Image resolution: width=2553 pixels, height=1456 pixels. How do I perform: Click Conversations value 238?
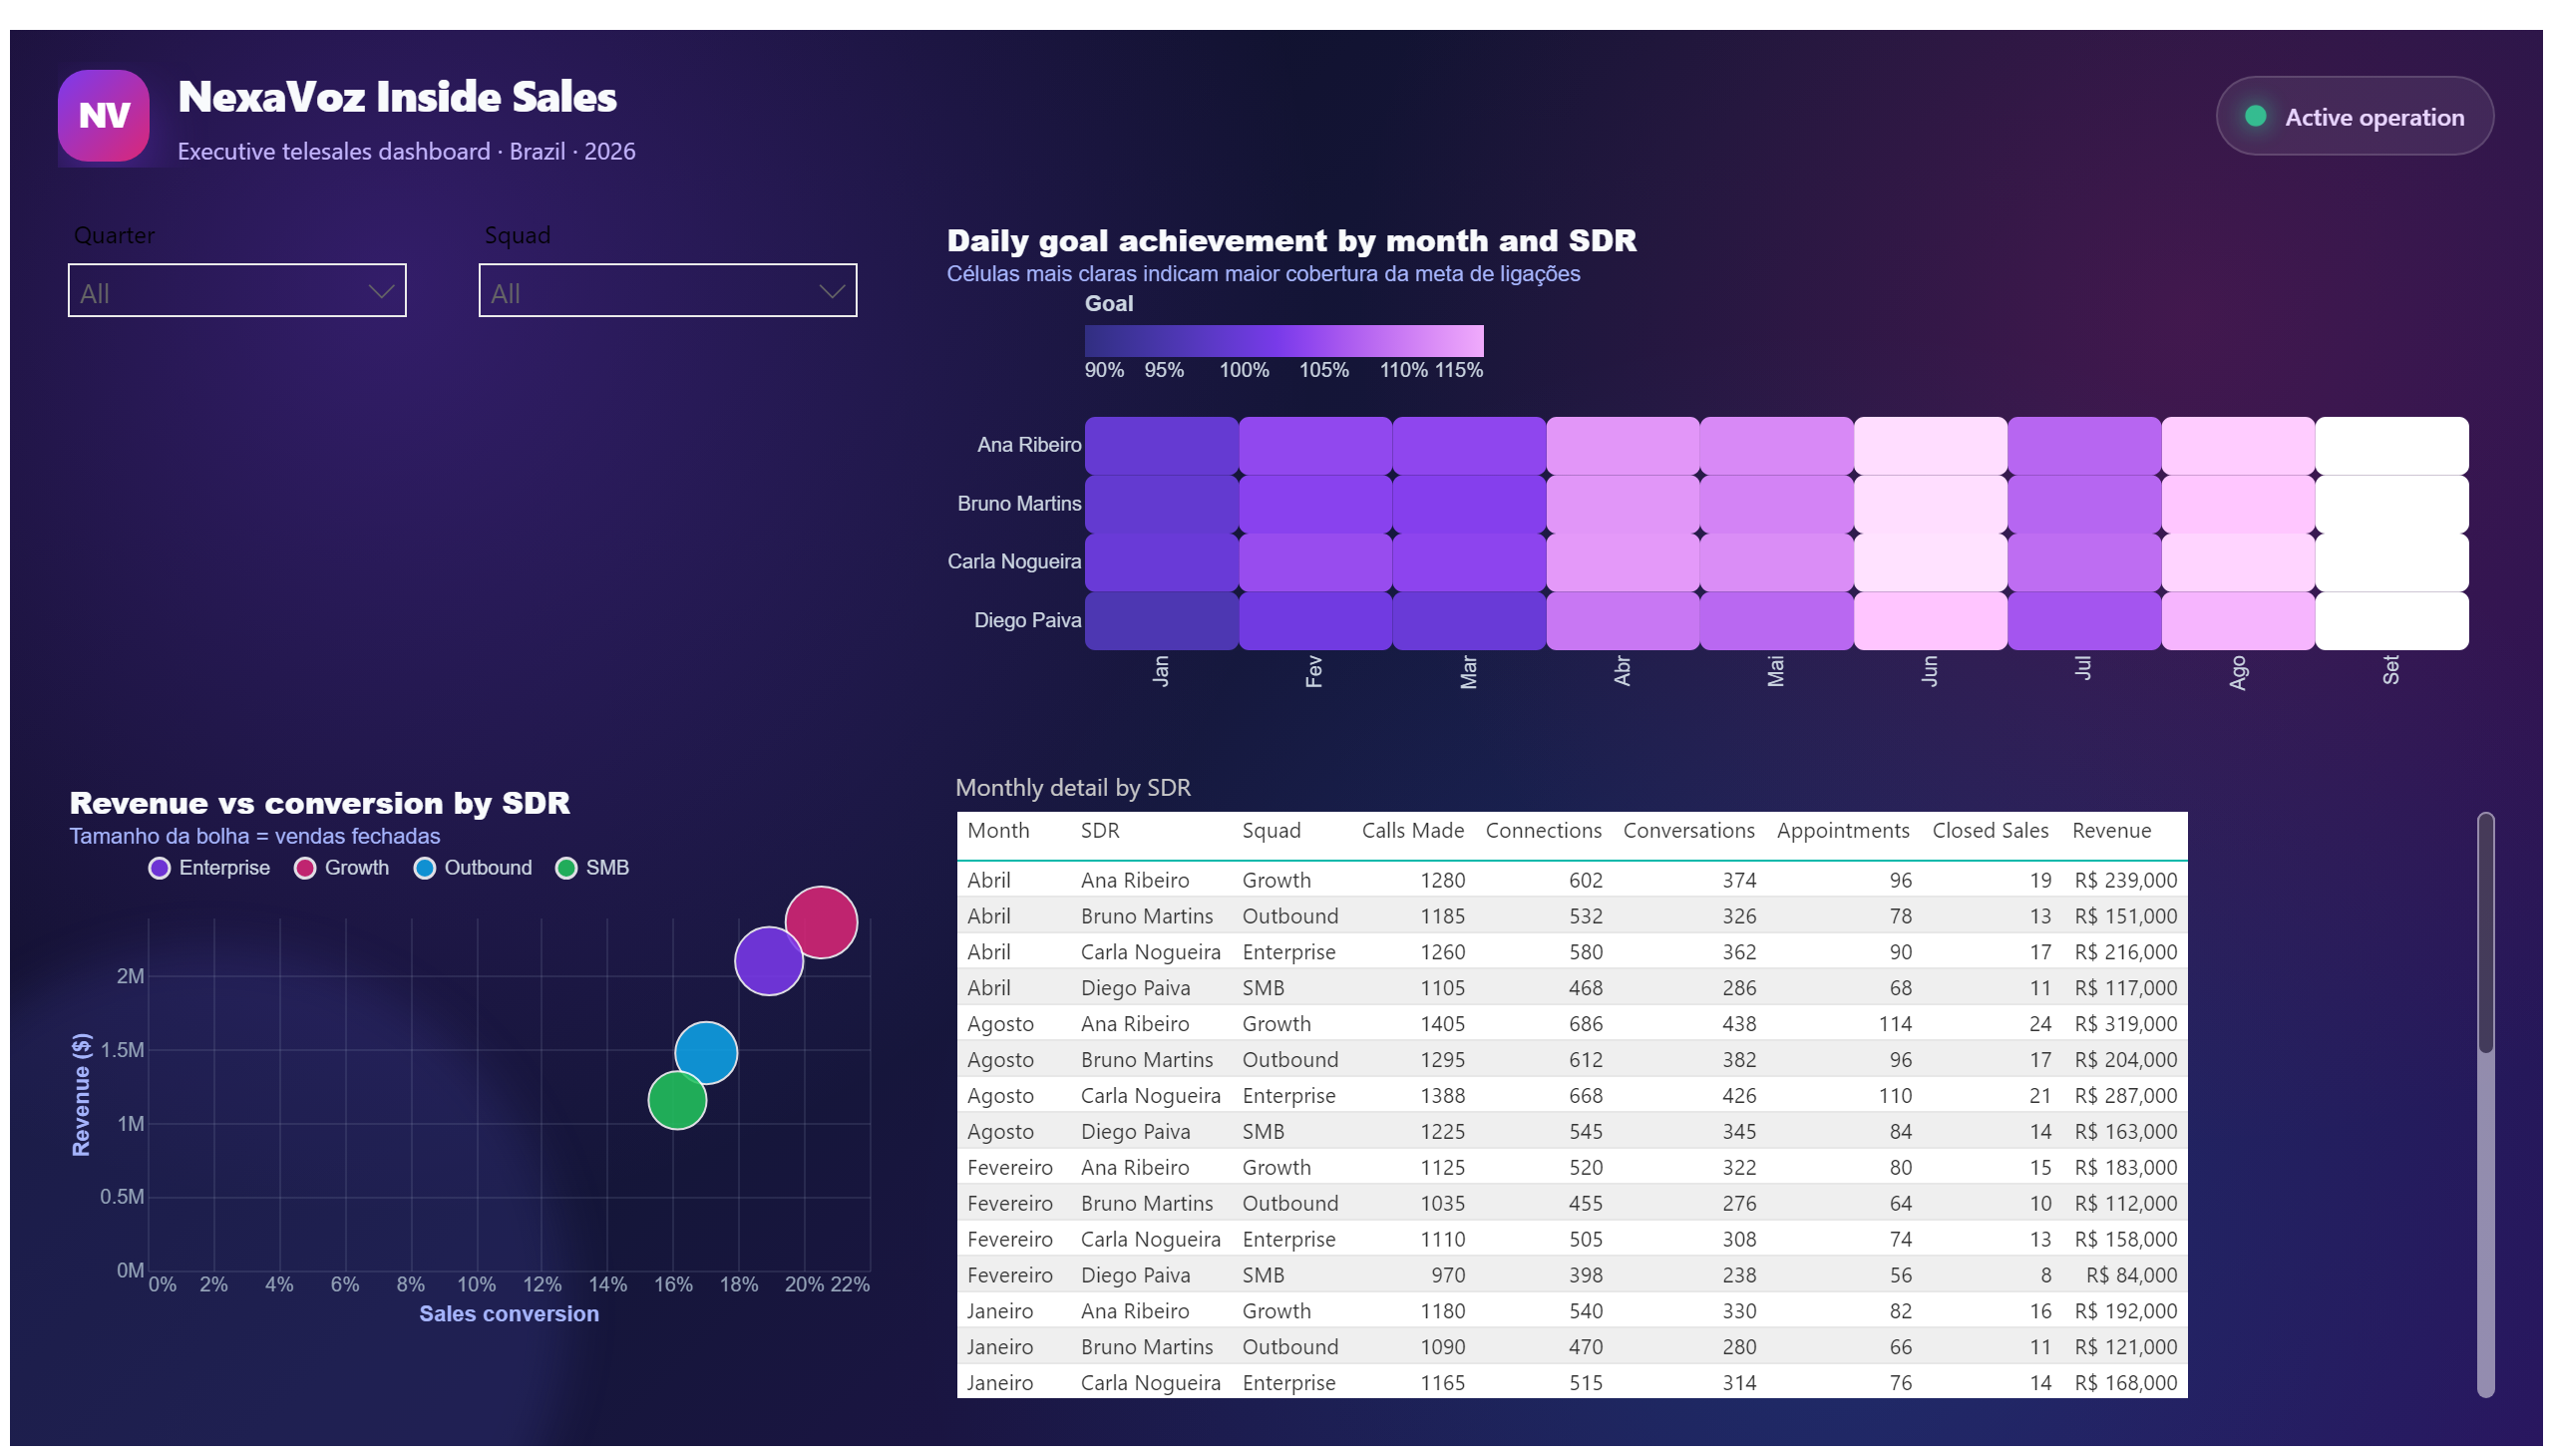[x=1738, y=1276]
